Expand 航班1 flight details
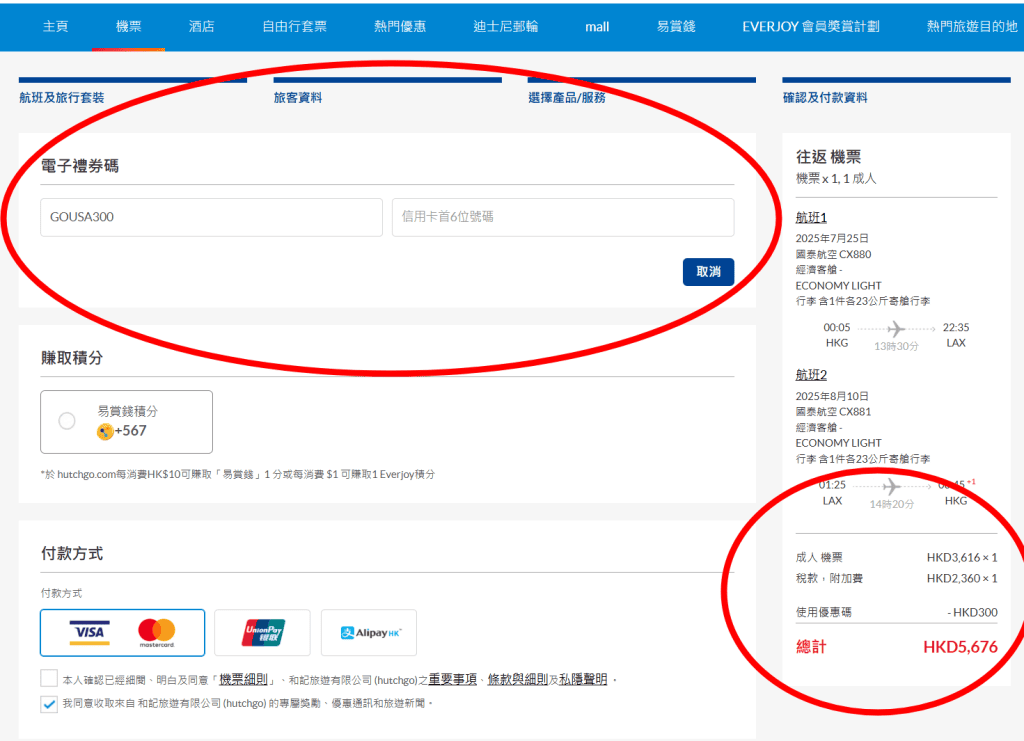The height and width of the screenshot is (741, 1024). click(x=811, y=218)
